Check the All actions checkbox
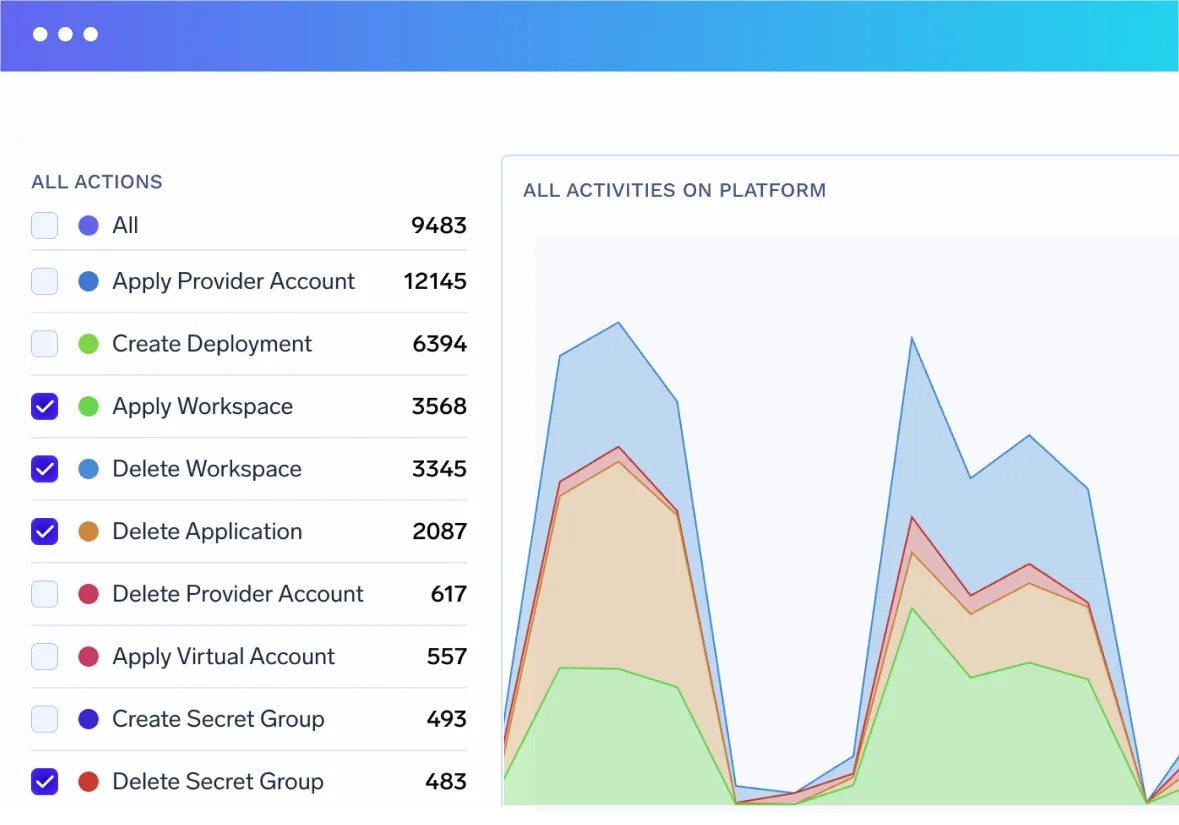This screenshot has height=825, width=1179. (x=45, y=226)
